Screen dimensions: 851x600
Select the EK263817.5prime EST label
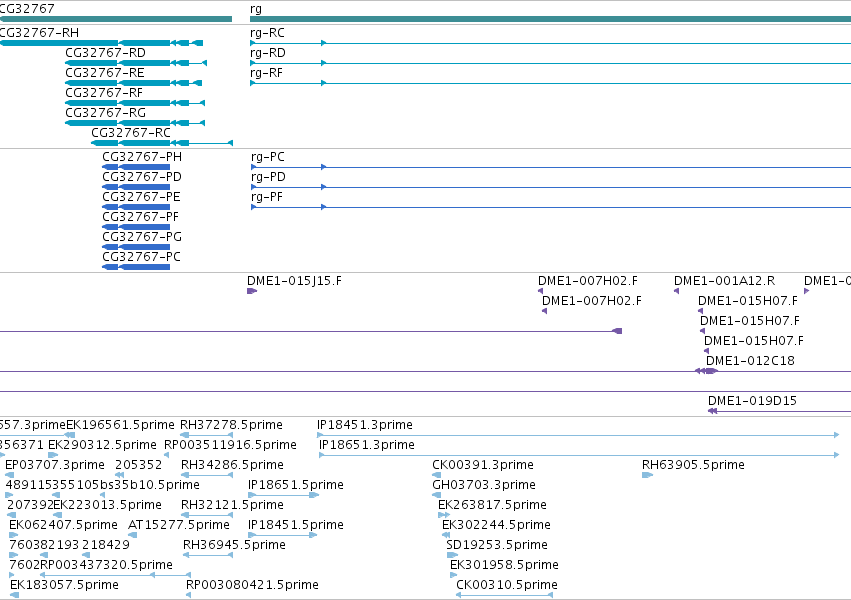click(492, 505)
